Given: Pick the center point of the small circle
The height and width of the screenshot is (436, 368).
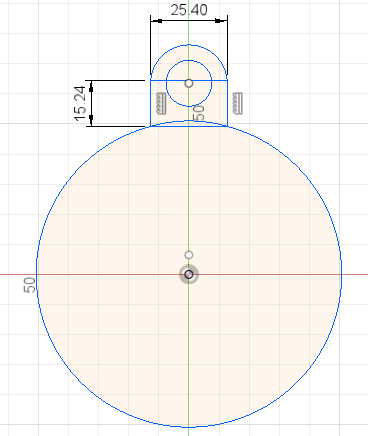Looking at the screenshot, I should [189, 83].
